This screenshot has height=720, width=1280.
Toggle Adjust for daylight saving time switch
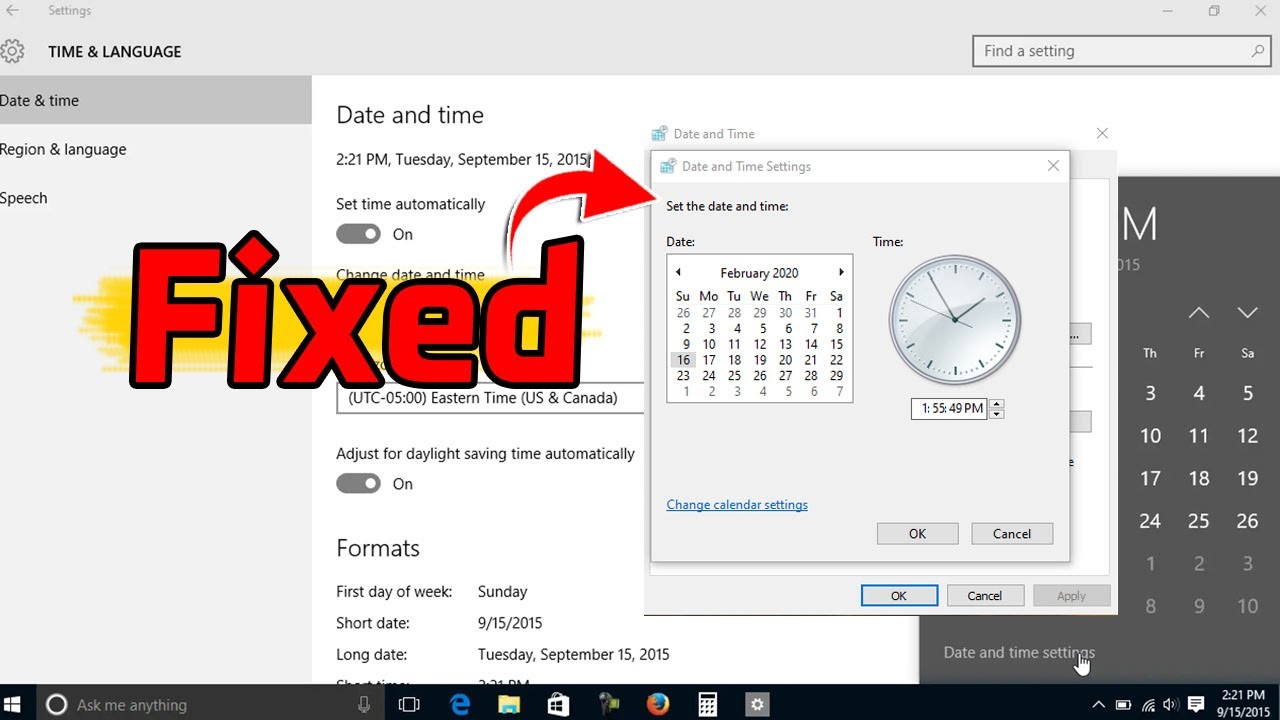(x=358, y=484)
